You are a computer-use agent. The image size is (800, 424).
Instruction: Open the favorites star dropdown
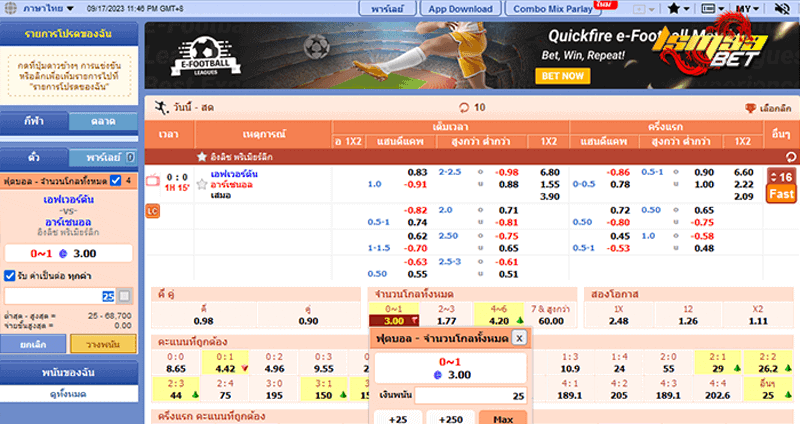click(x=679, y=9)
